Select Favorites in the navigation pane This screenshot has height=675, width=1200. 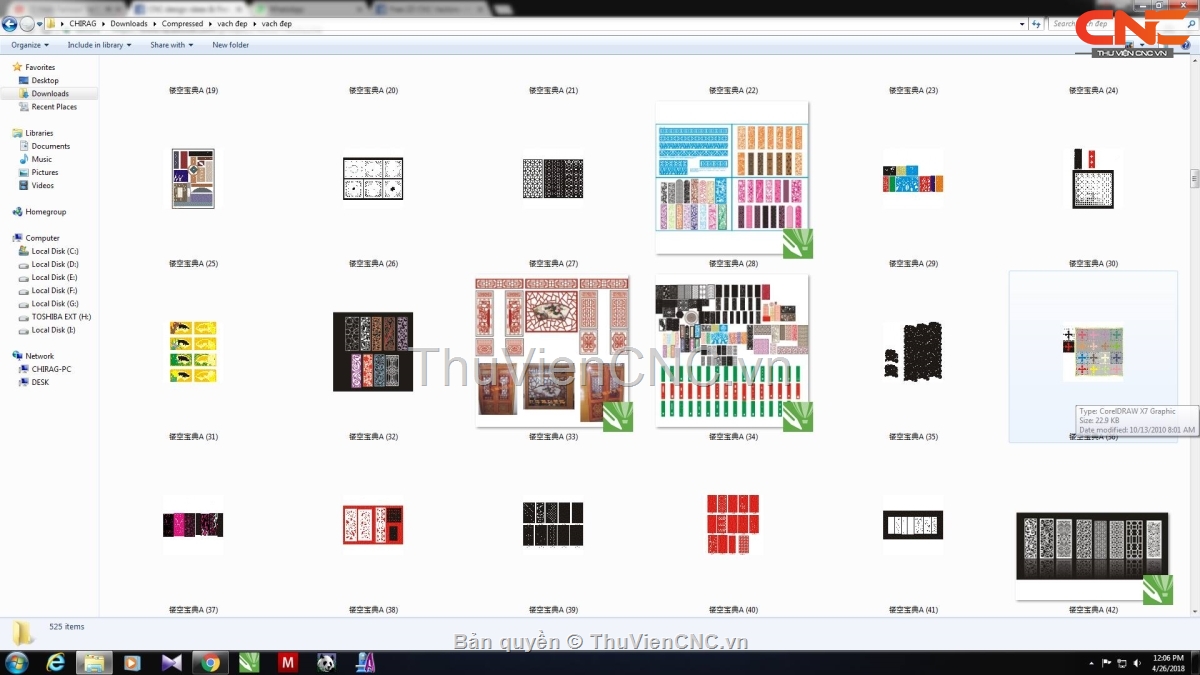point(33,67)
